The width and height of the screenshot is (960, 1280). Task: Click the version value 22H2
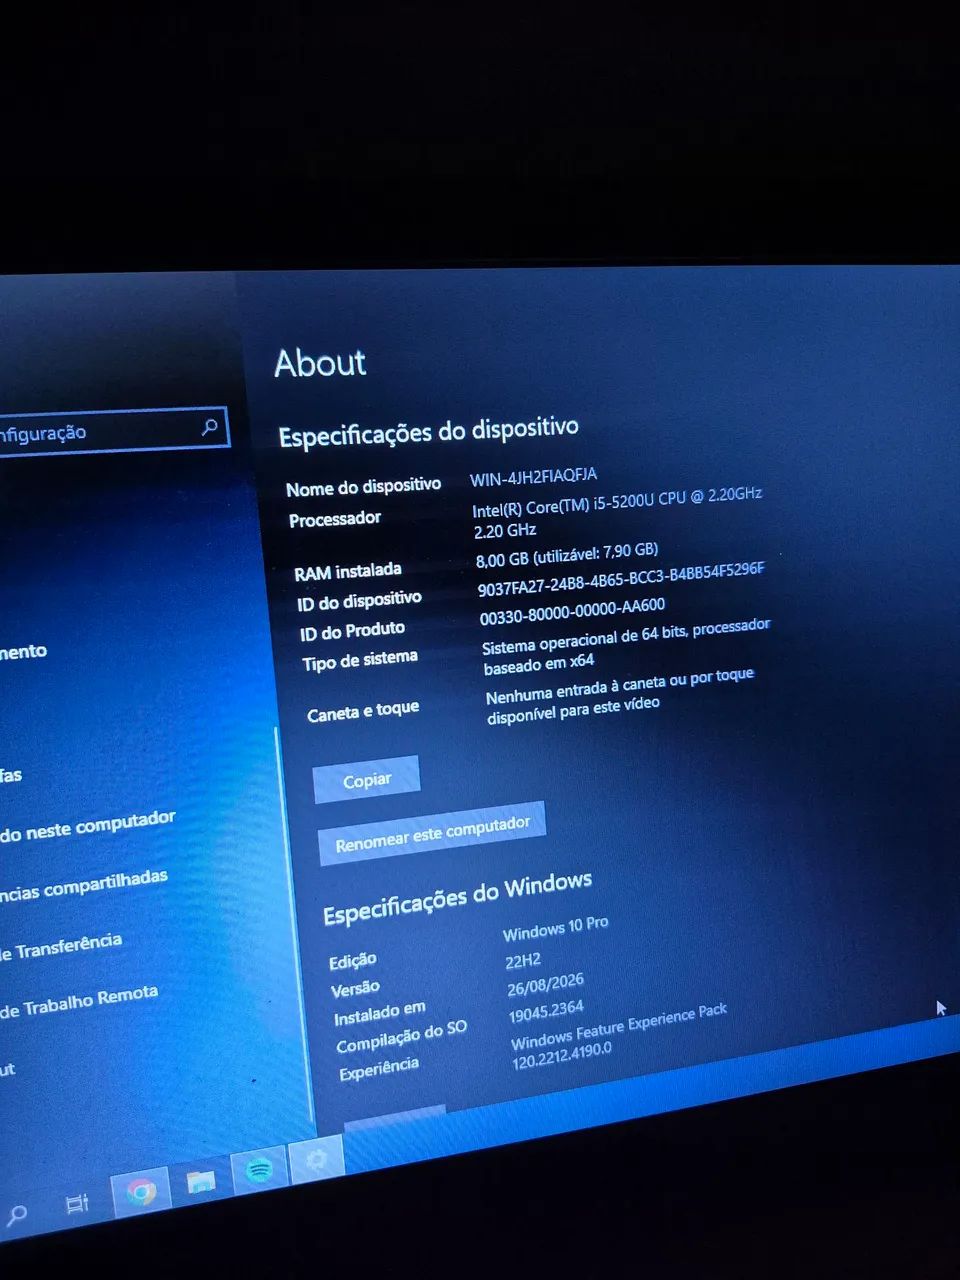[523, 961]
